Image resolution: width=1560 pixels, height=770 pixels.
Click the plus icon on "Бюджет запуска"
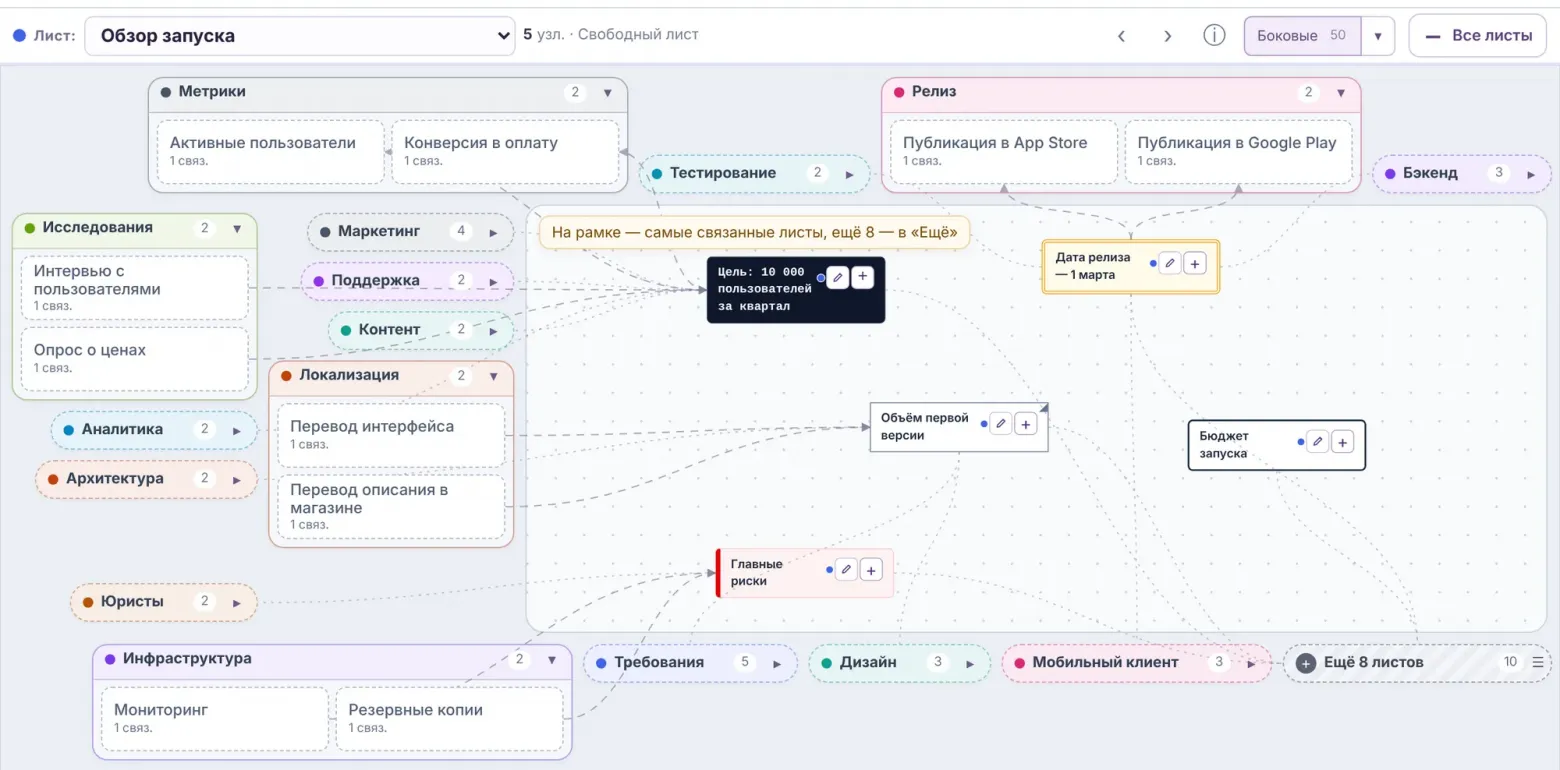point(1343,441)
